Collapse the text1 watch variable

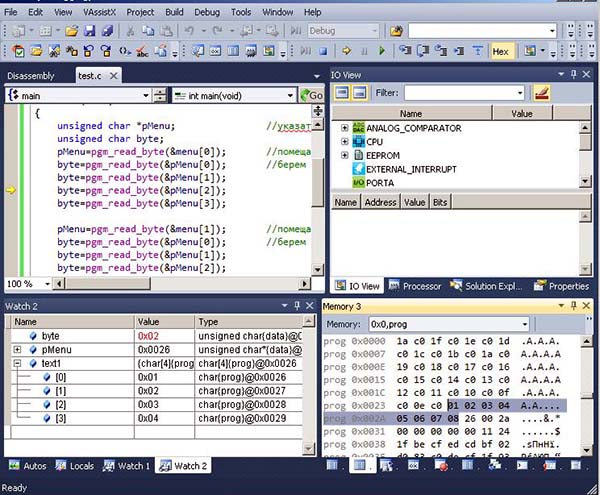[17, 363]
